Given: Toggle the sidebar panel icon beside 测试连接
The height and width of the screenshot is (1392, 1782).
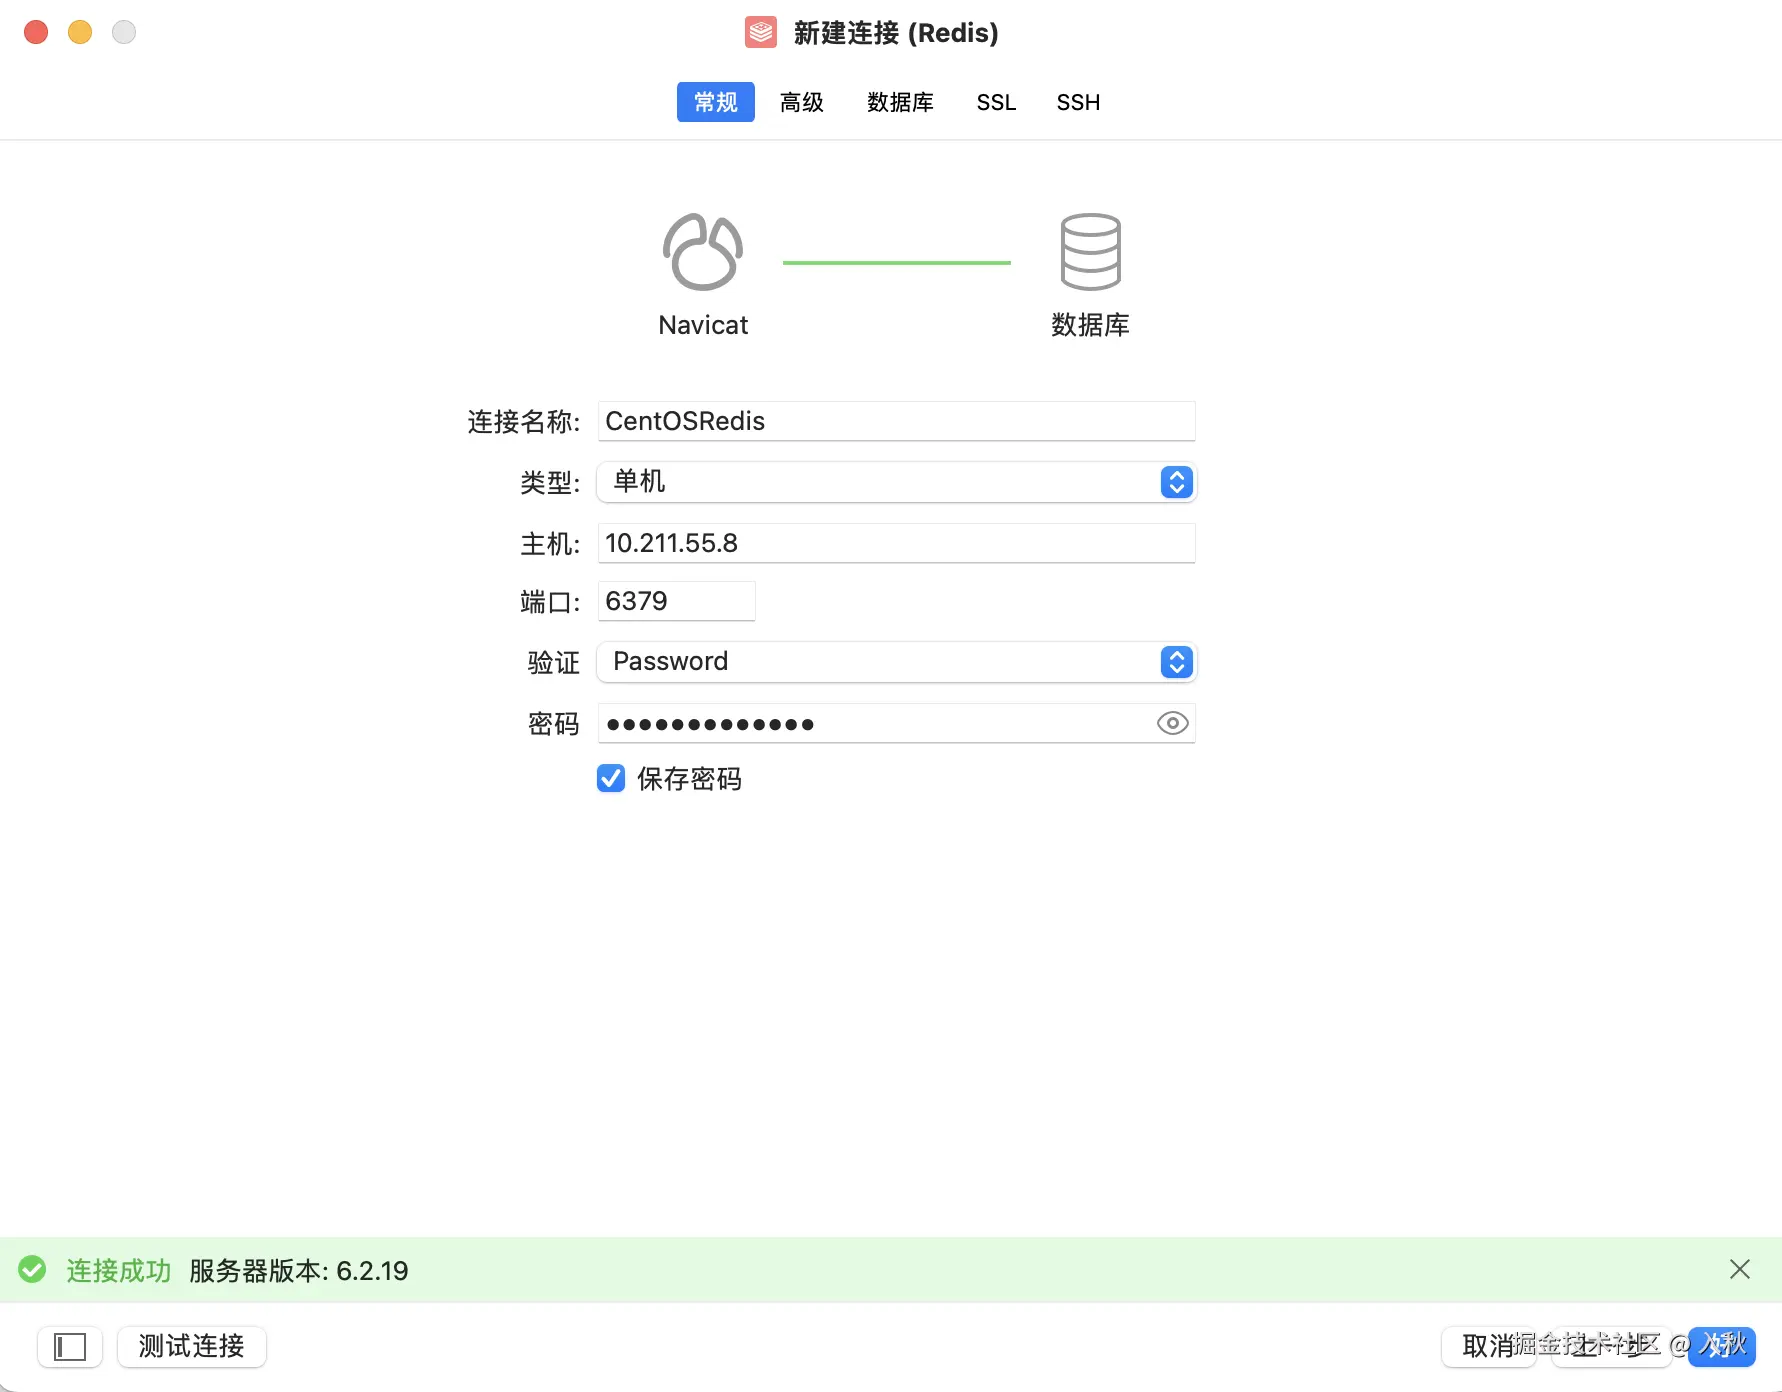Looking at the screenshot, I should [x=70, y=1347].
